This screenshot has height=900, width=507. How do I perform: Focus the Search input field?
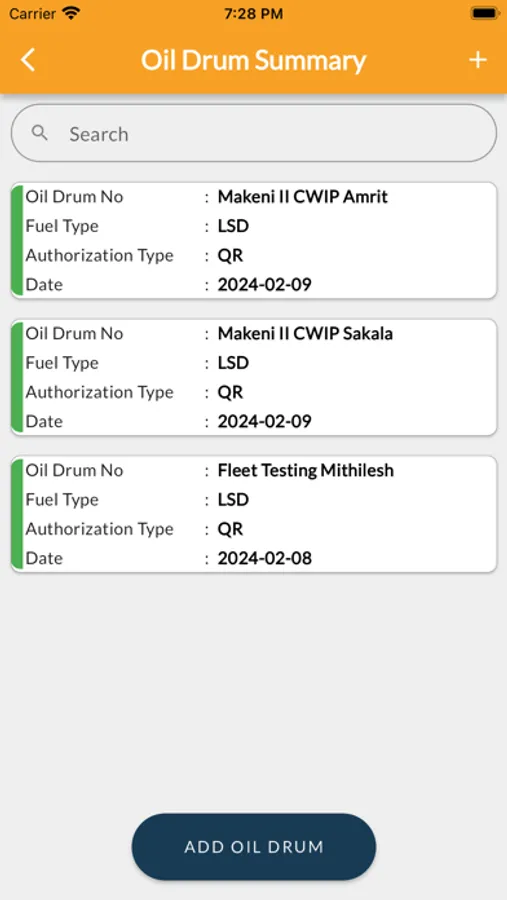tap(254, 133)
